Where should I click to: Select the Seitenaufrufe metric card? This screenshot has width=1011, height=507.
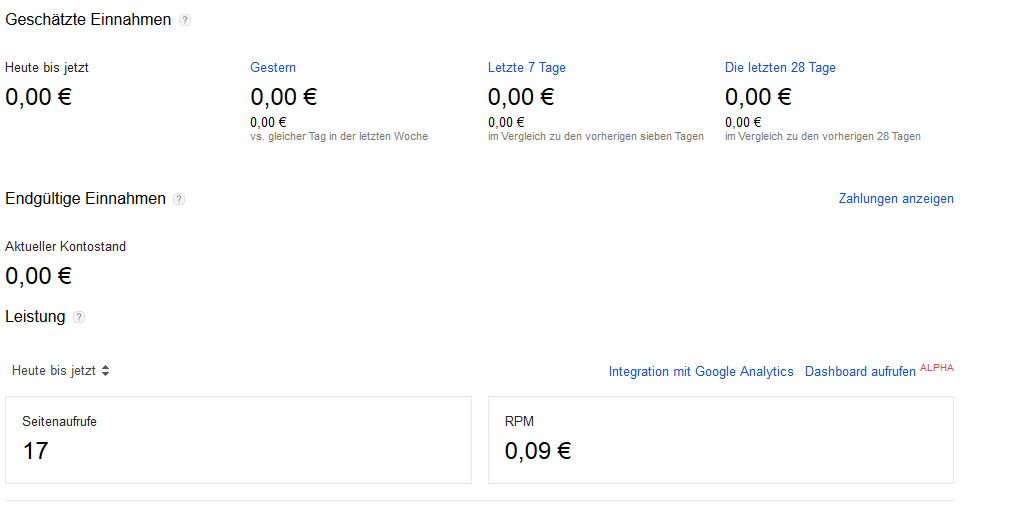click(238, 440)
